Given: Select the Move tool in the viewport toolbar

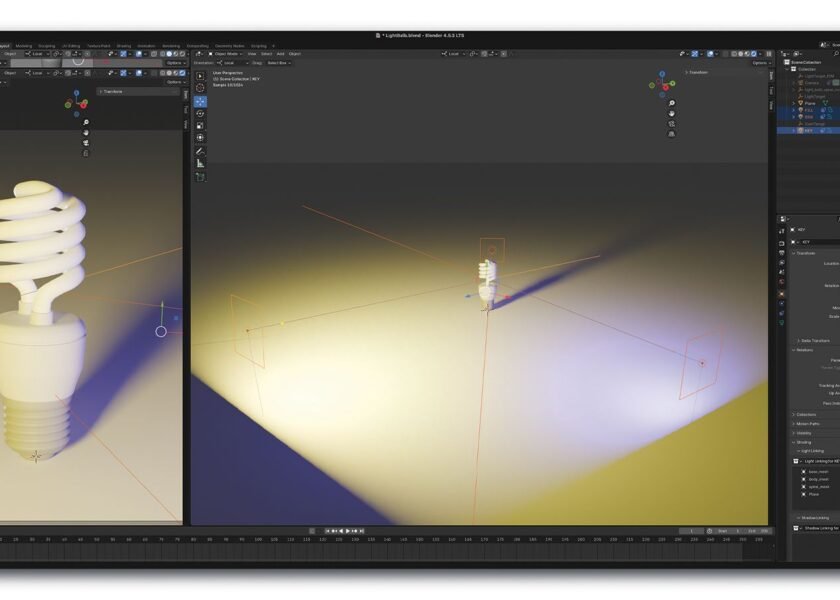Looking at the screenshot, I should [200, 101].
